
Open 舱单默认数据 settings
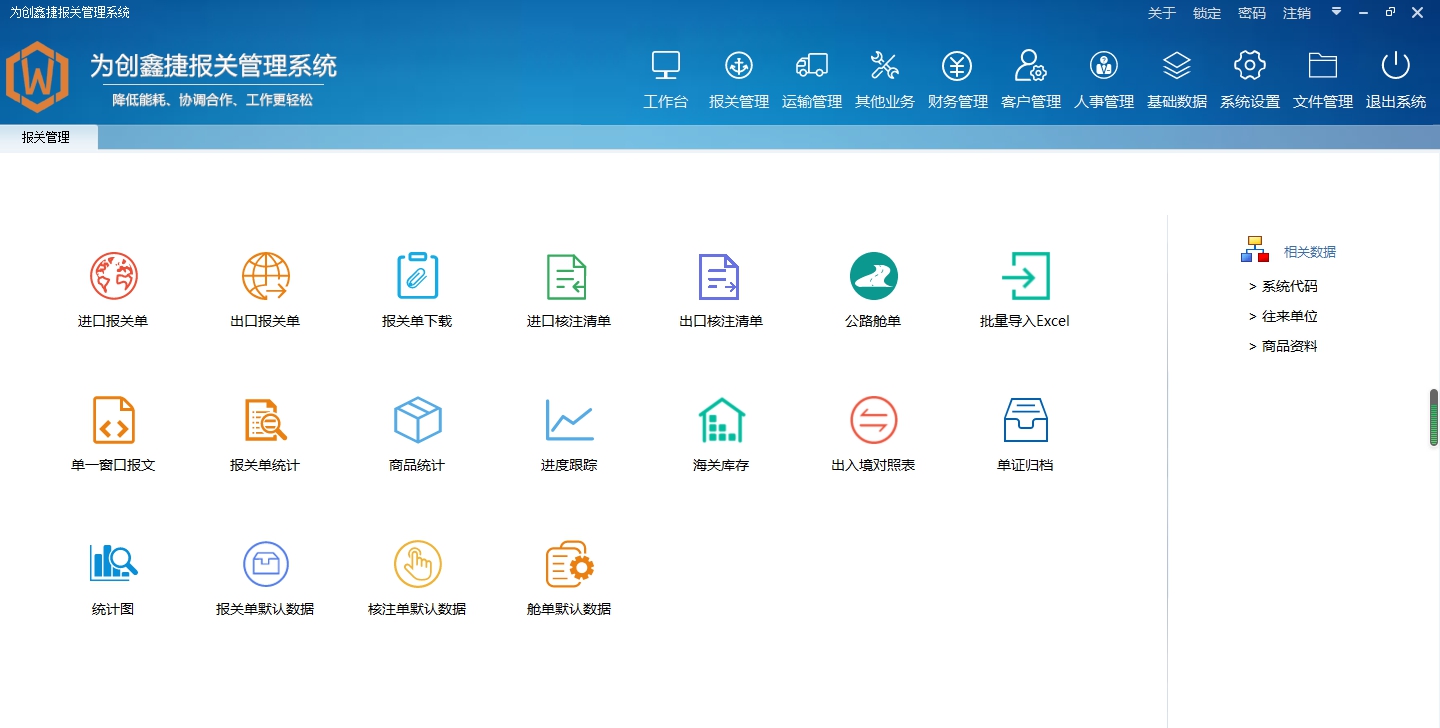click(x=568, y=576)
